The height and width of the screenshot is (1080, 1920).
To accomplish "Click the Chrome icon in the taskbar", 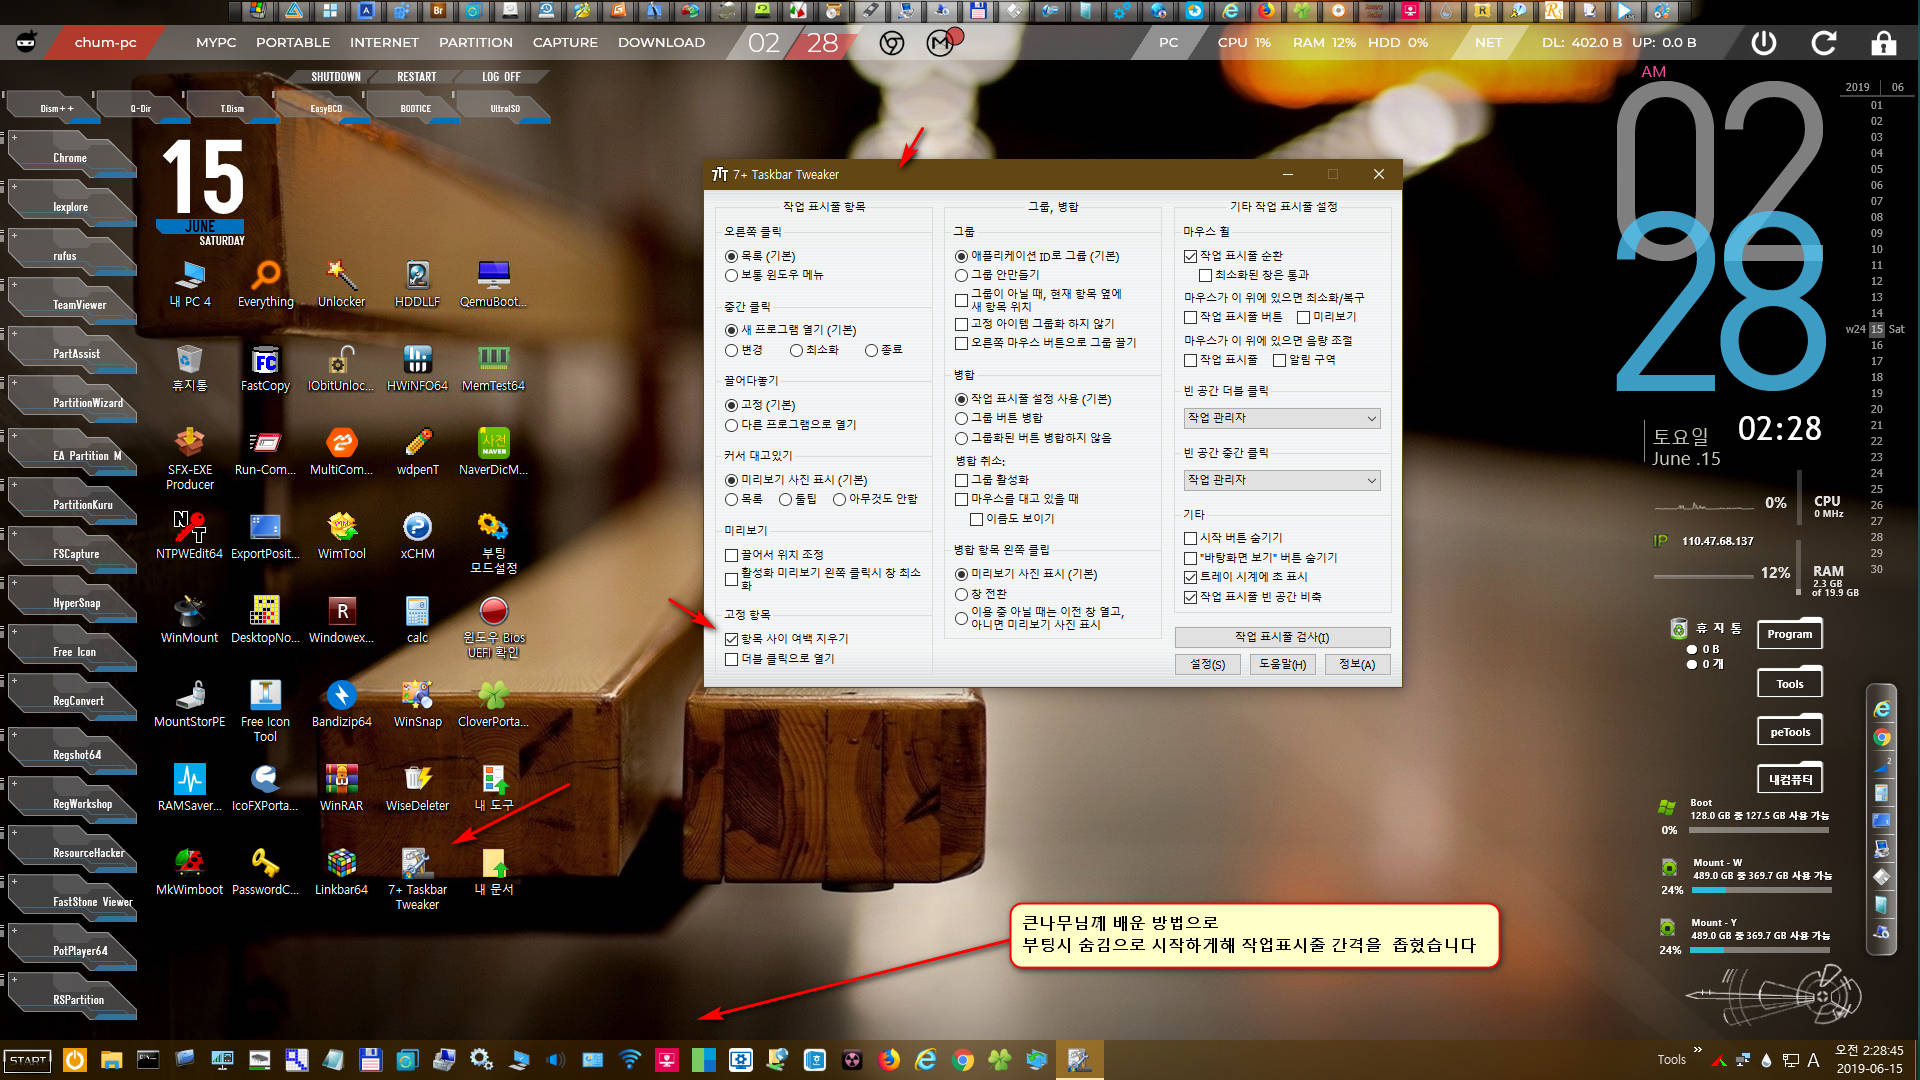I will [x=963, y=1059].
